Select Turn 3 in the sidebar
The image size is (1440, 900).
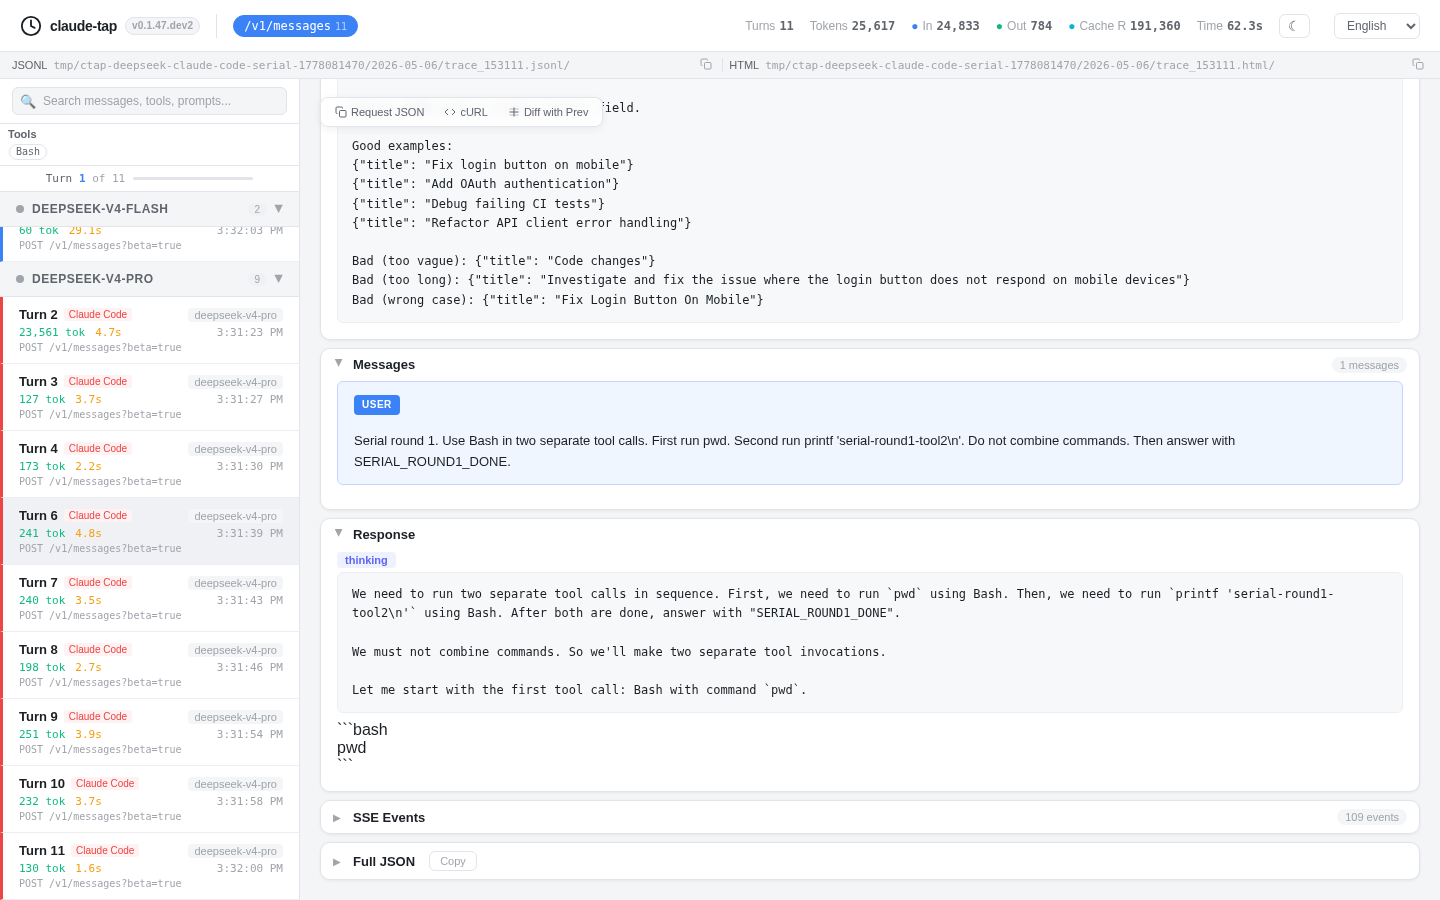pyautogui.click(x=150, y=397)
